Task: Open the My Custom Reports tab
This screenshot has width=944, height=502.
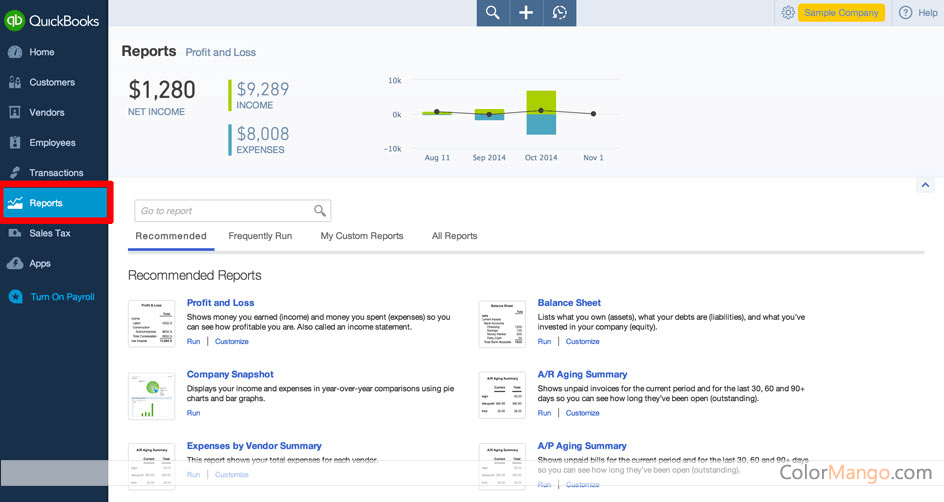Action: 361,236
